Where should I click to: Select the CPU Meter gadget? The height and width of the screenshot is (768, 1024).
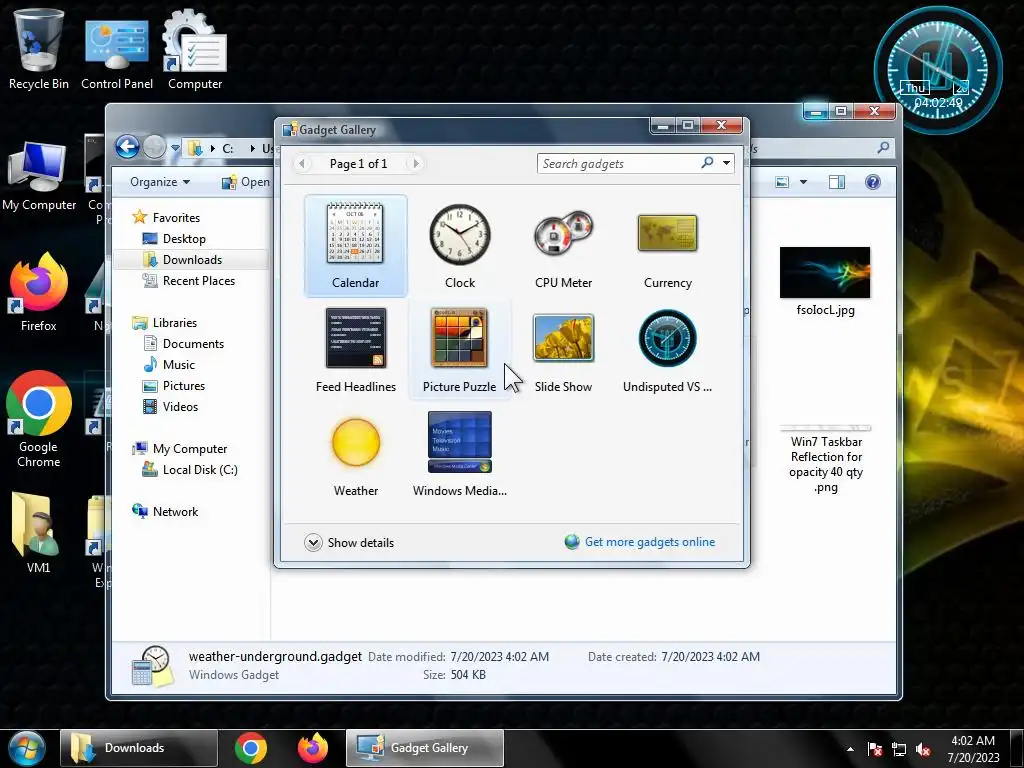pos(564,246)
